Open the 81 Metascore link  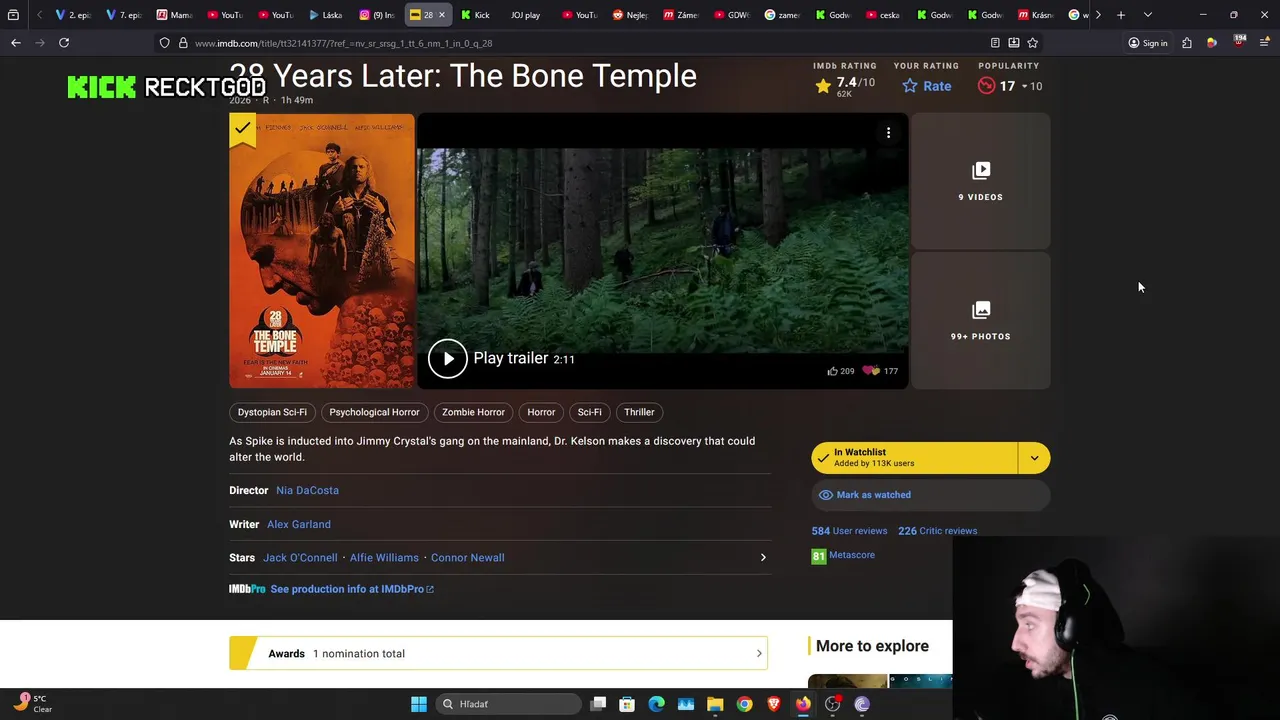[843, 555]
